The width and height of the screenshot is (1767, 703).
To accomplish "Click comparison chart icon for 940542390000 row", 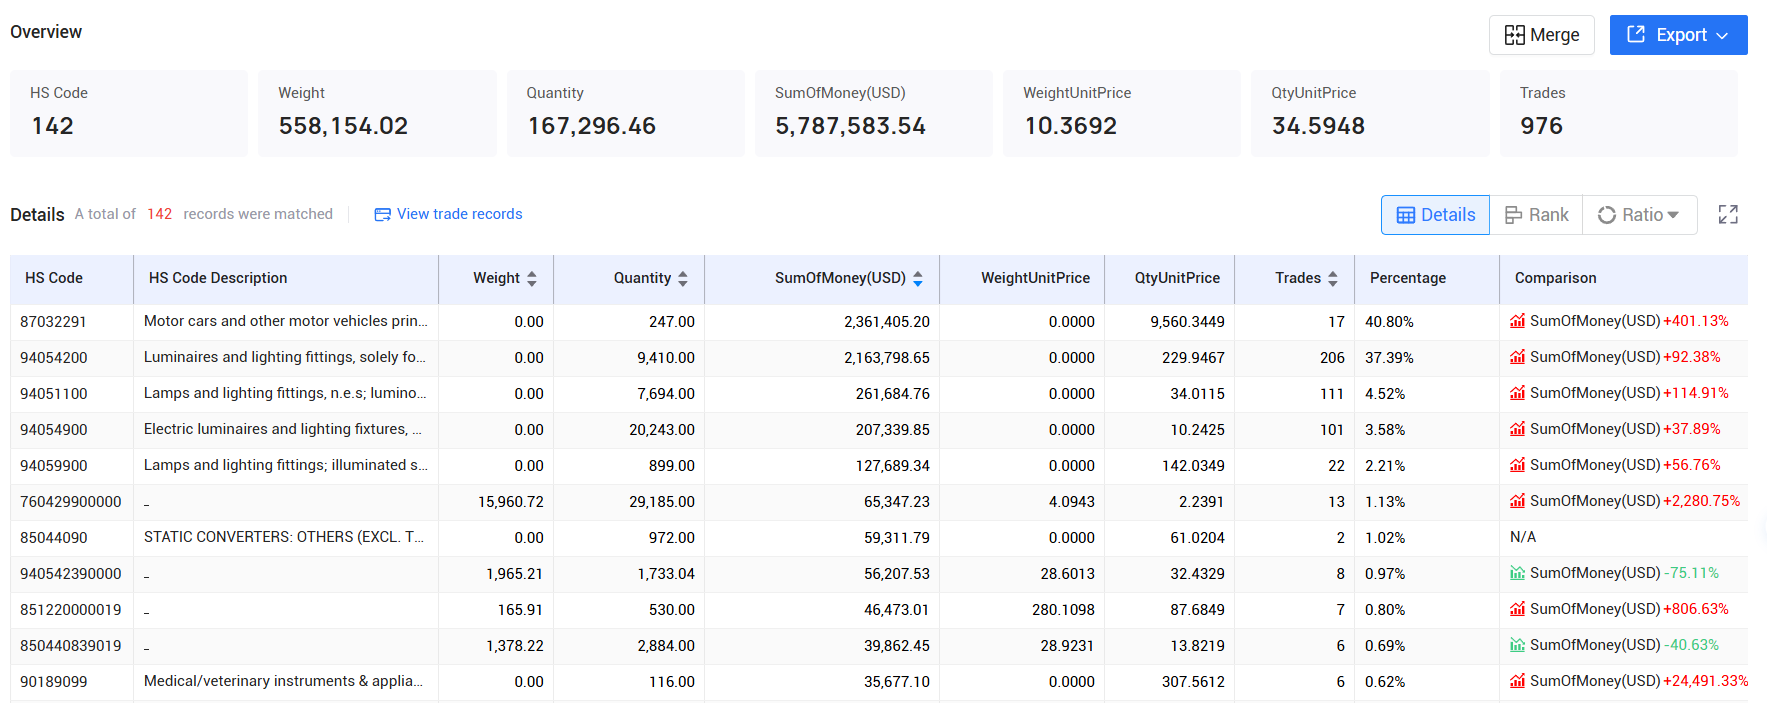I will [1518, 573].
